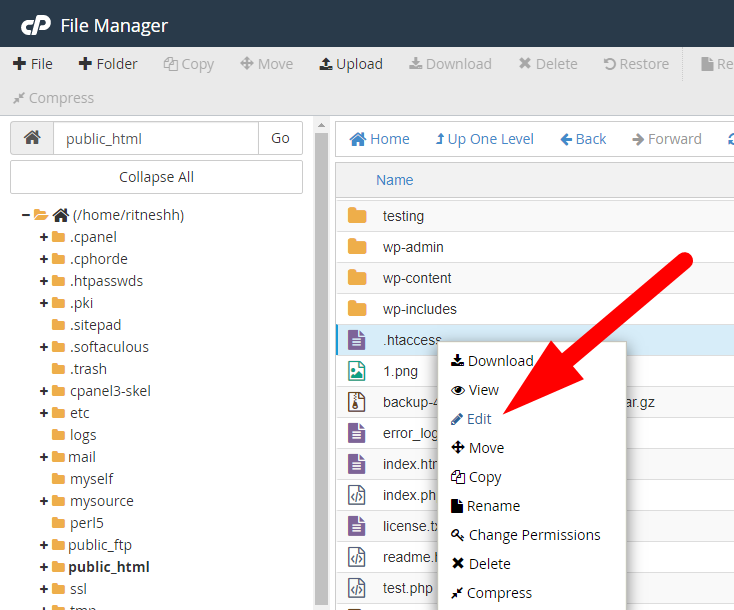Choose Delete from the context menu
The image size is (734, 610).
tap(481, 564)
